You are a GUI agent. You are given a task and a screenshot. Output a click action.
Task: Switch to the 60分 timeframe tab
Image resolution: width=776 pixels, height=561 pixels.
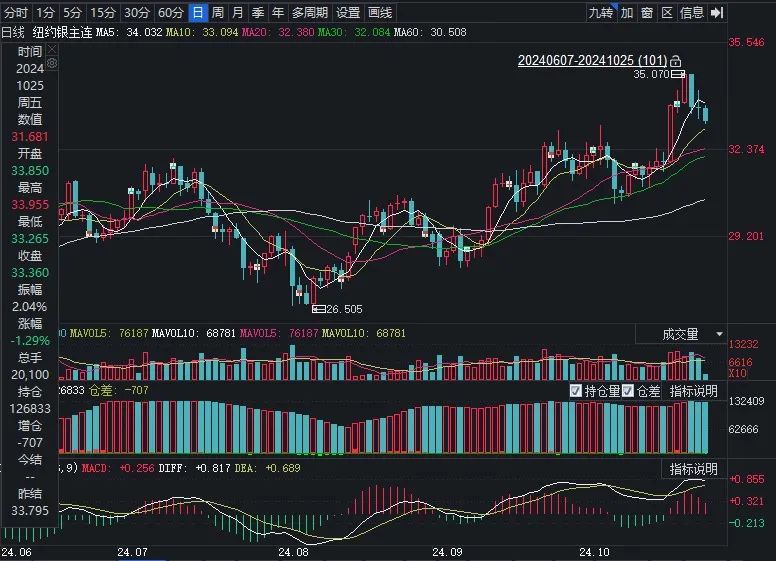[x=171, y=13]
